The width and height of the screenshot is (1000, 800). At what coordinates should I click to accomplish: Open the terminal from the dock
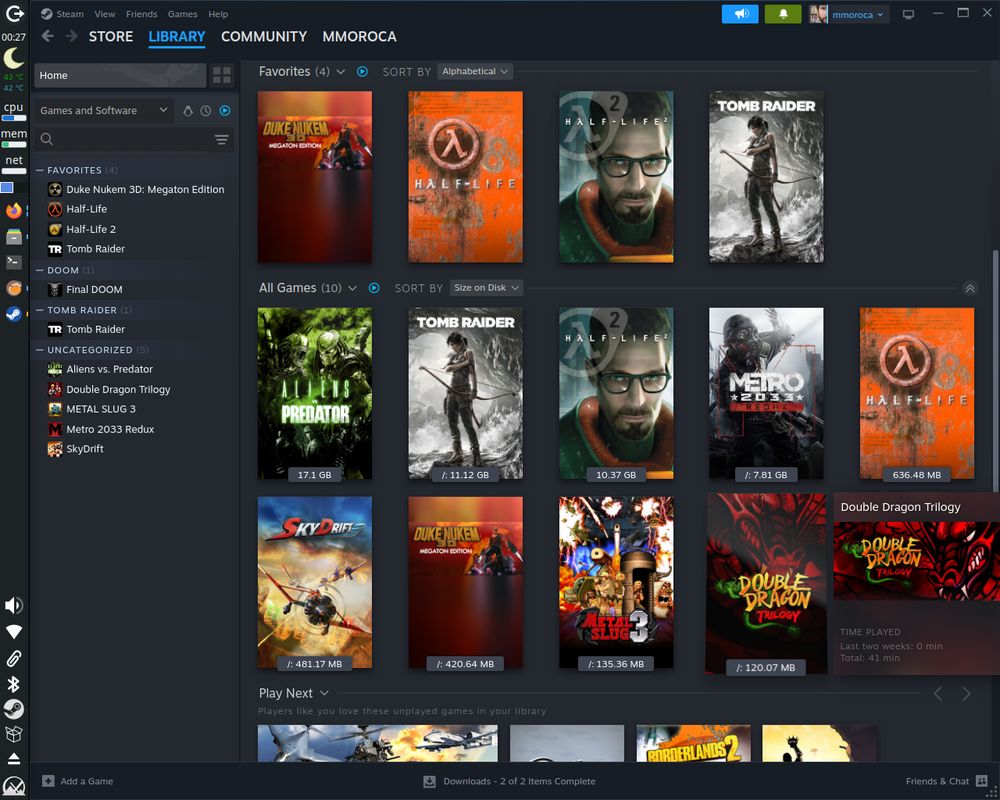coord(13,262)
